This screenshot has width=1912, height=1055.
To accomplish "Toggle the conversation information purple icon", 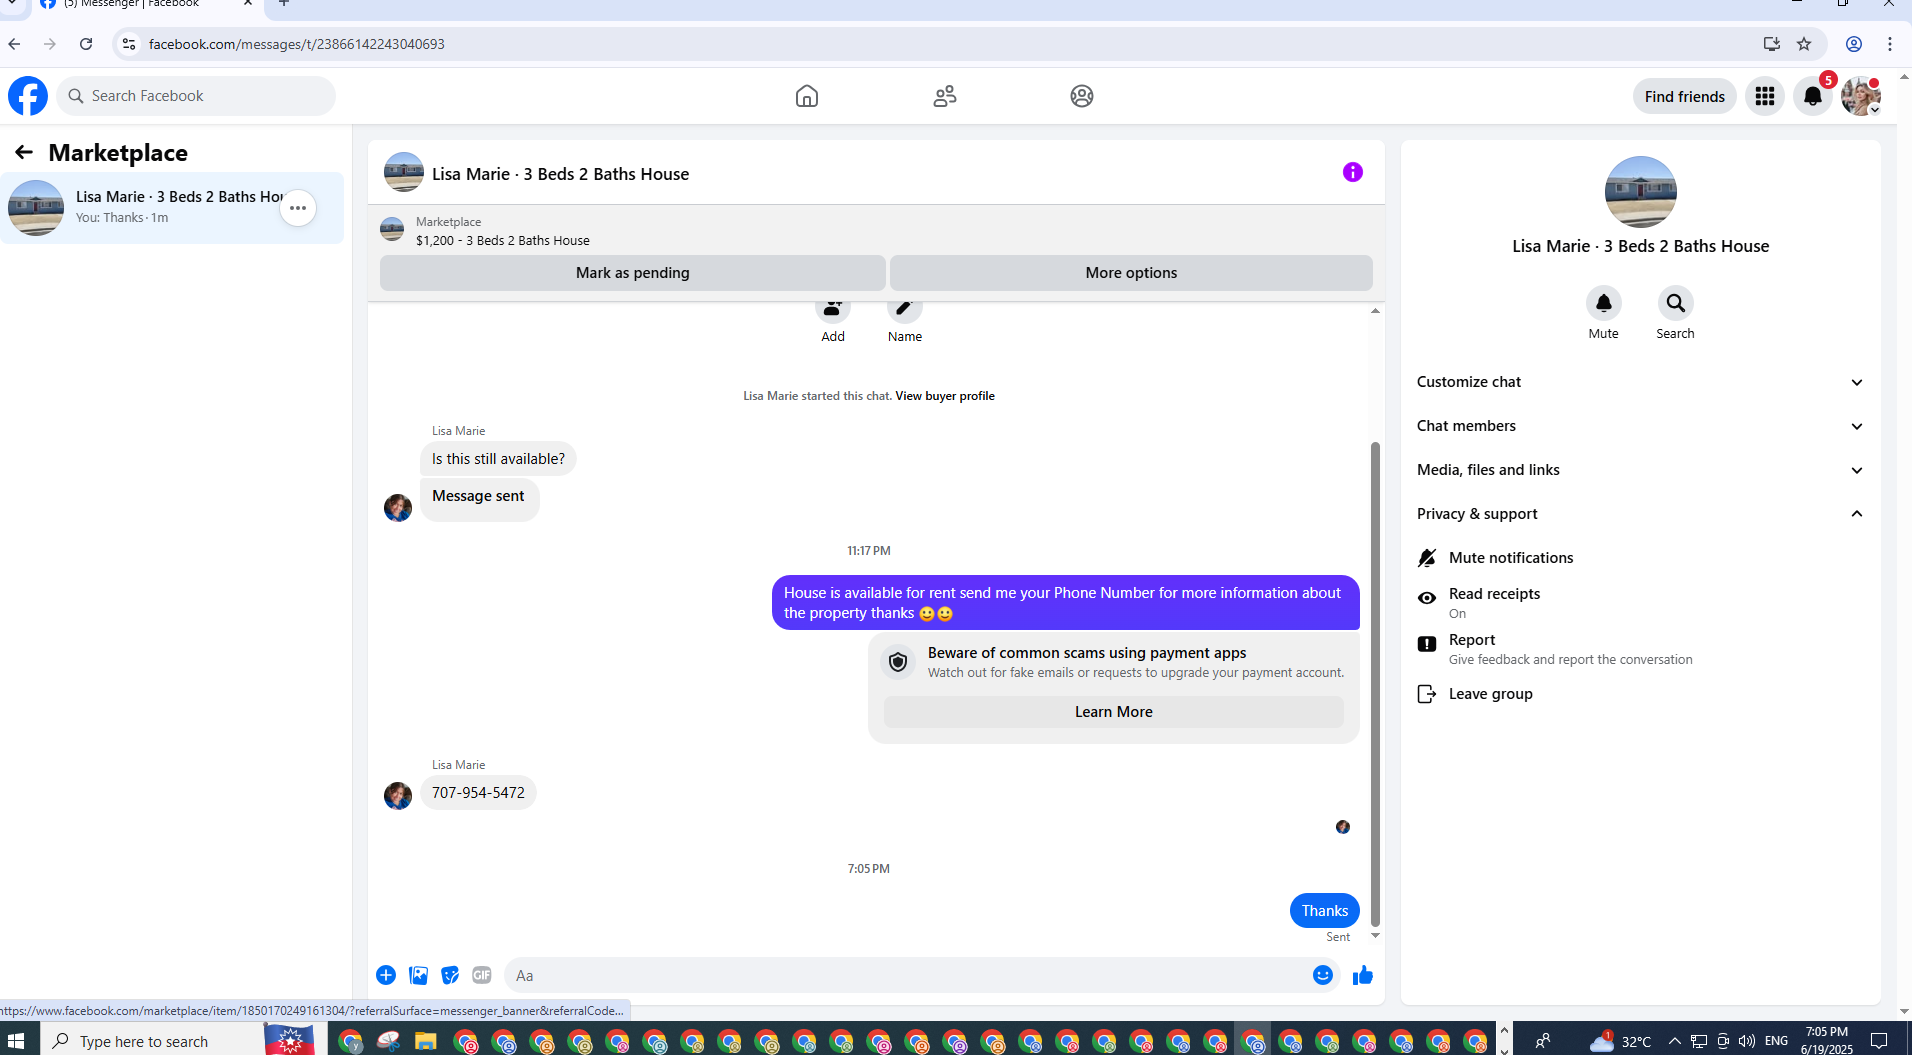I will 1353,172.
